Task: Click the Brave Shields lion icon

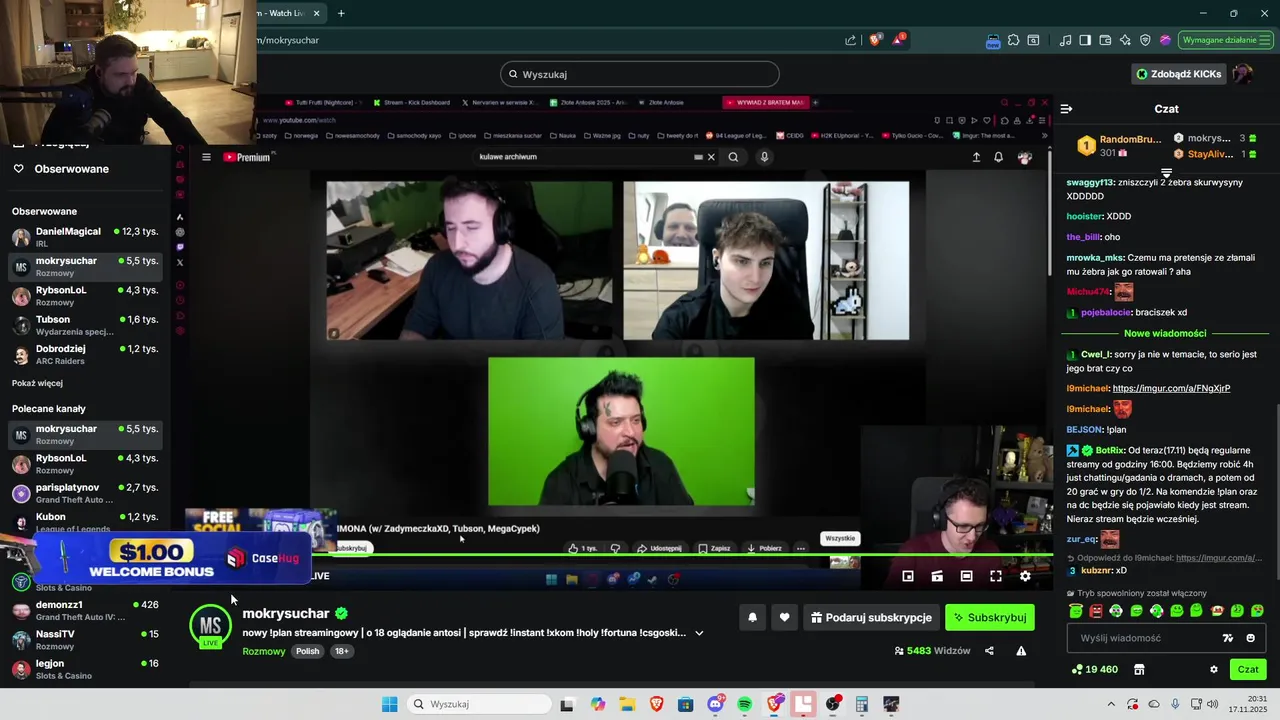Action: 875,40
